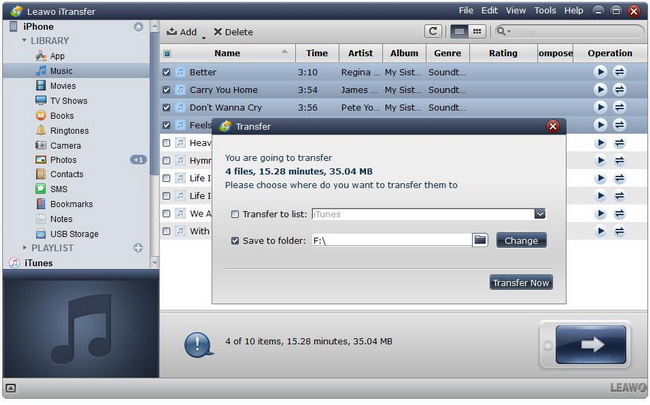The width and height of the screenshot is (650, 405).
Task: Click the Change folder button
Action: [521, 240]
